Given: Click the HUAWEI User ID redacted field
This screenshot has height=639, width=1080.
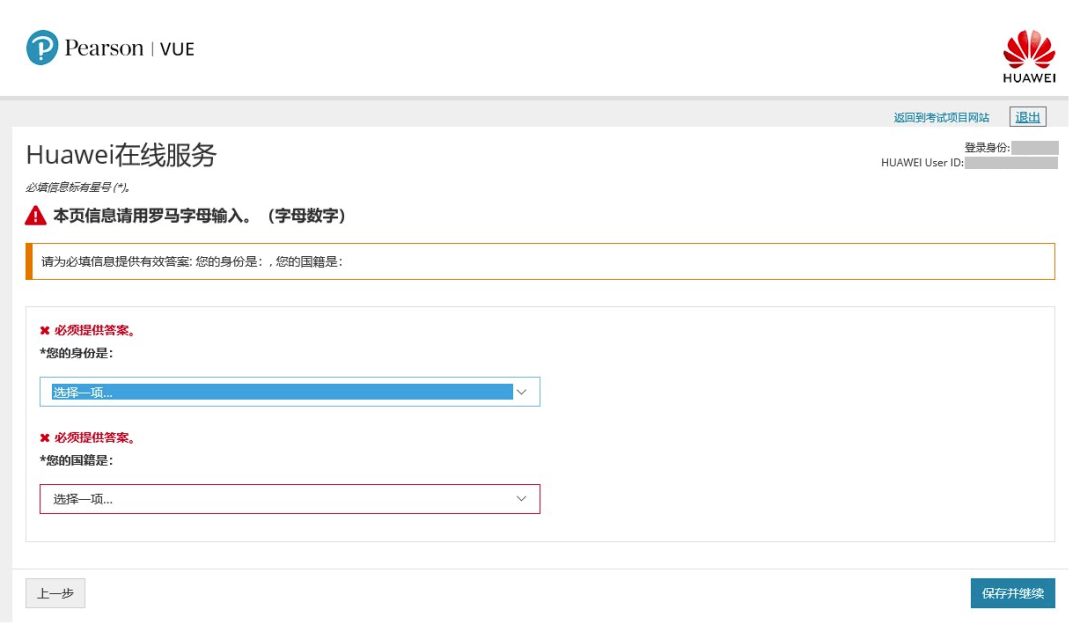Looking at the screenshot, I should coord(1011,163).
